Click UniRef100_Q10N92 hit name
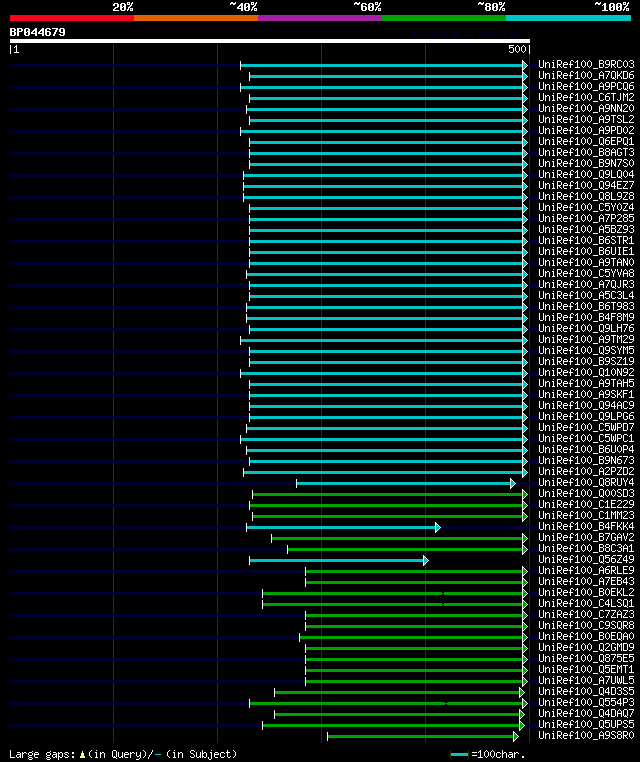The height and width of the screenshot is (762, 640). [586, 372]
